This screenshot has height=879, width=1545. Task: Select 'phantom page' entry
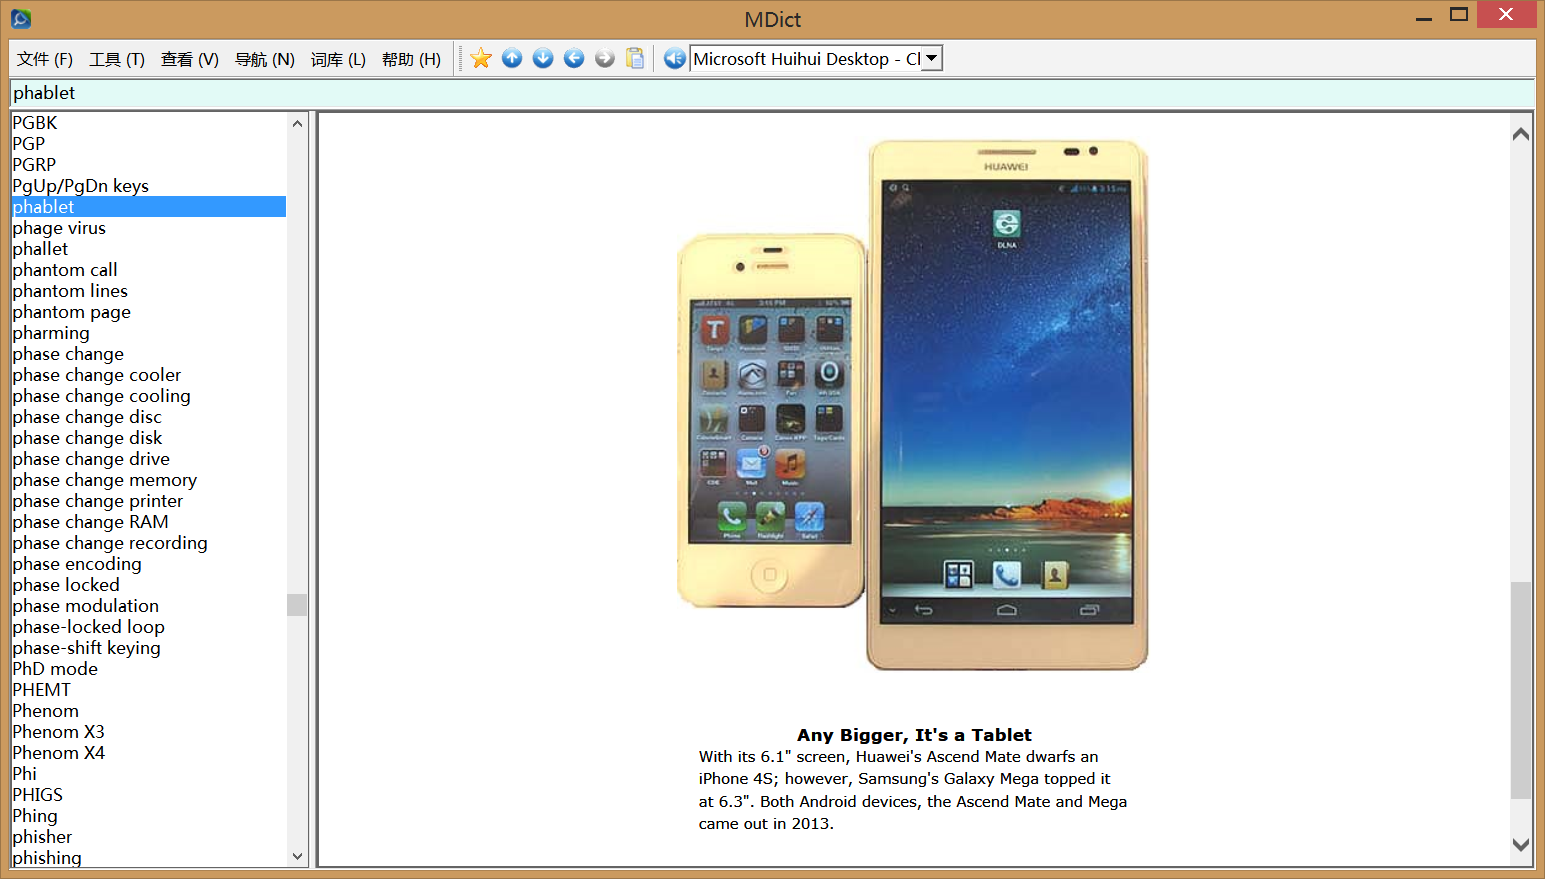72,312
